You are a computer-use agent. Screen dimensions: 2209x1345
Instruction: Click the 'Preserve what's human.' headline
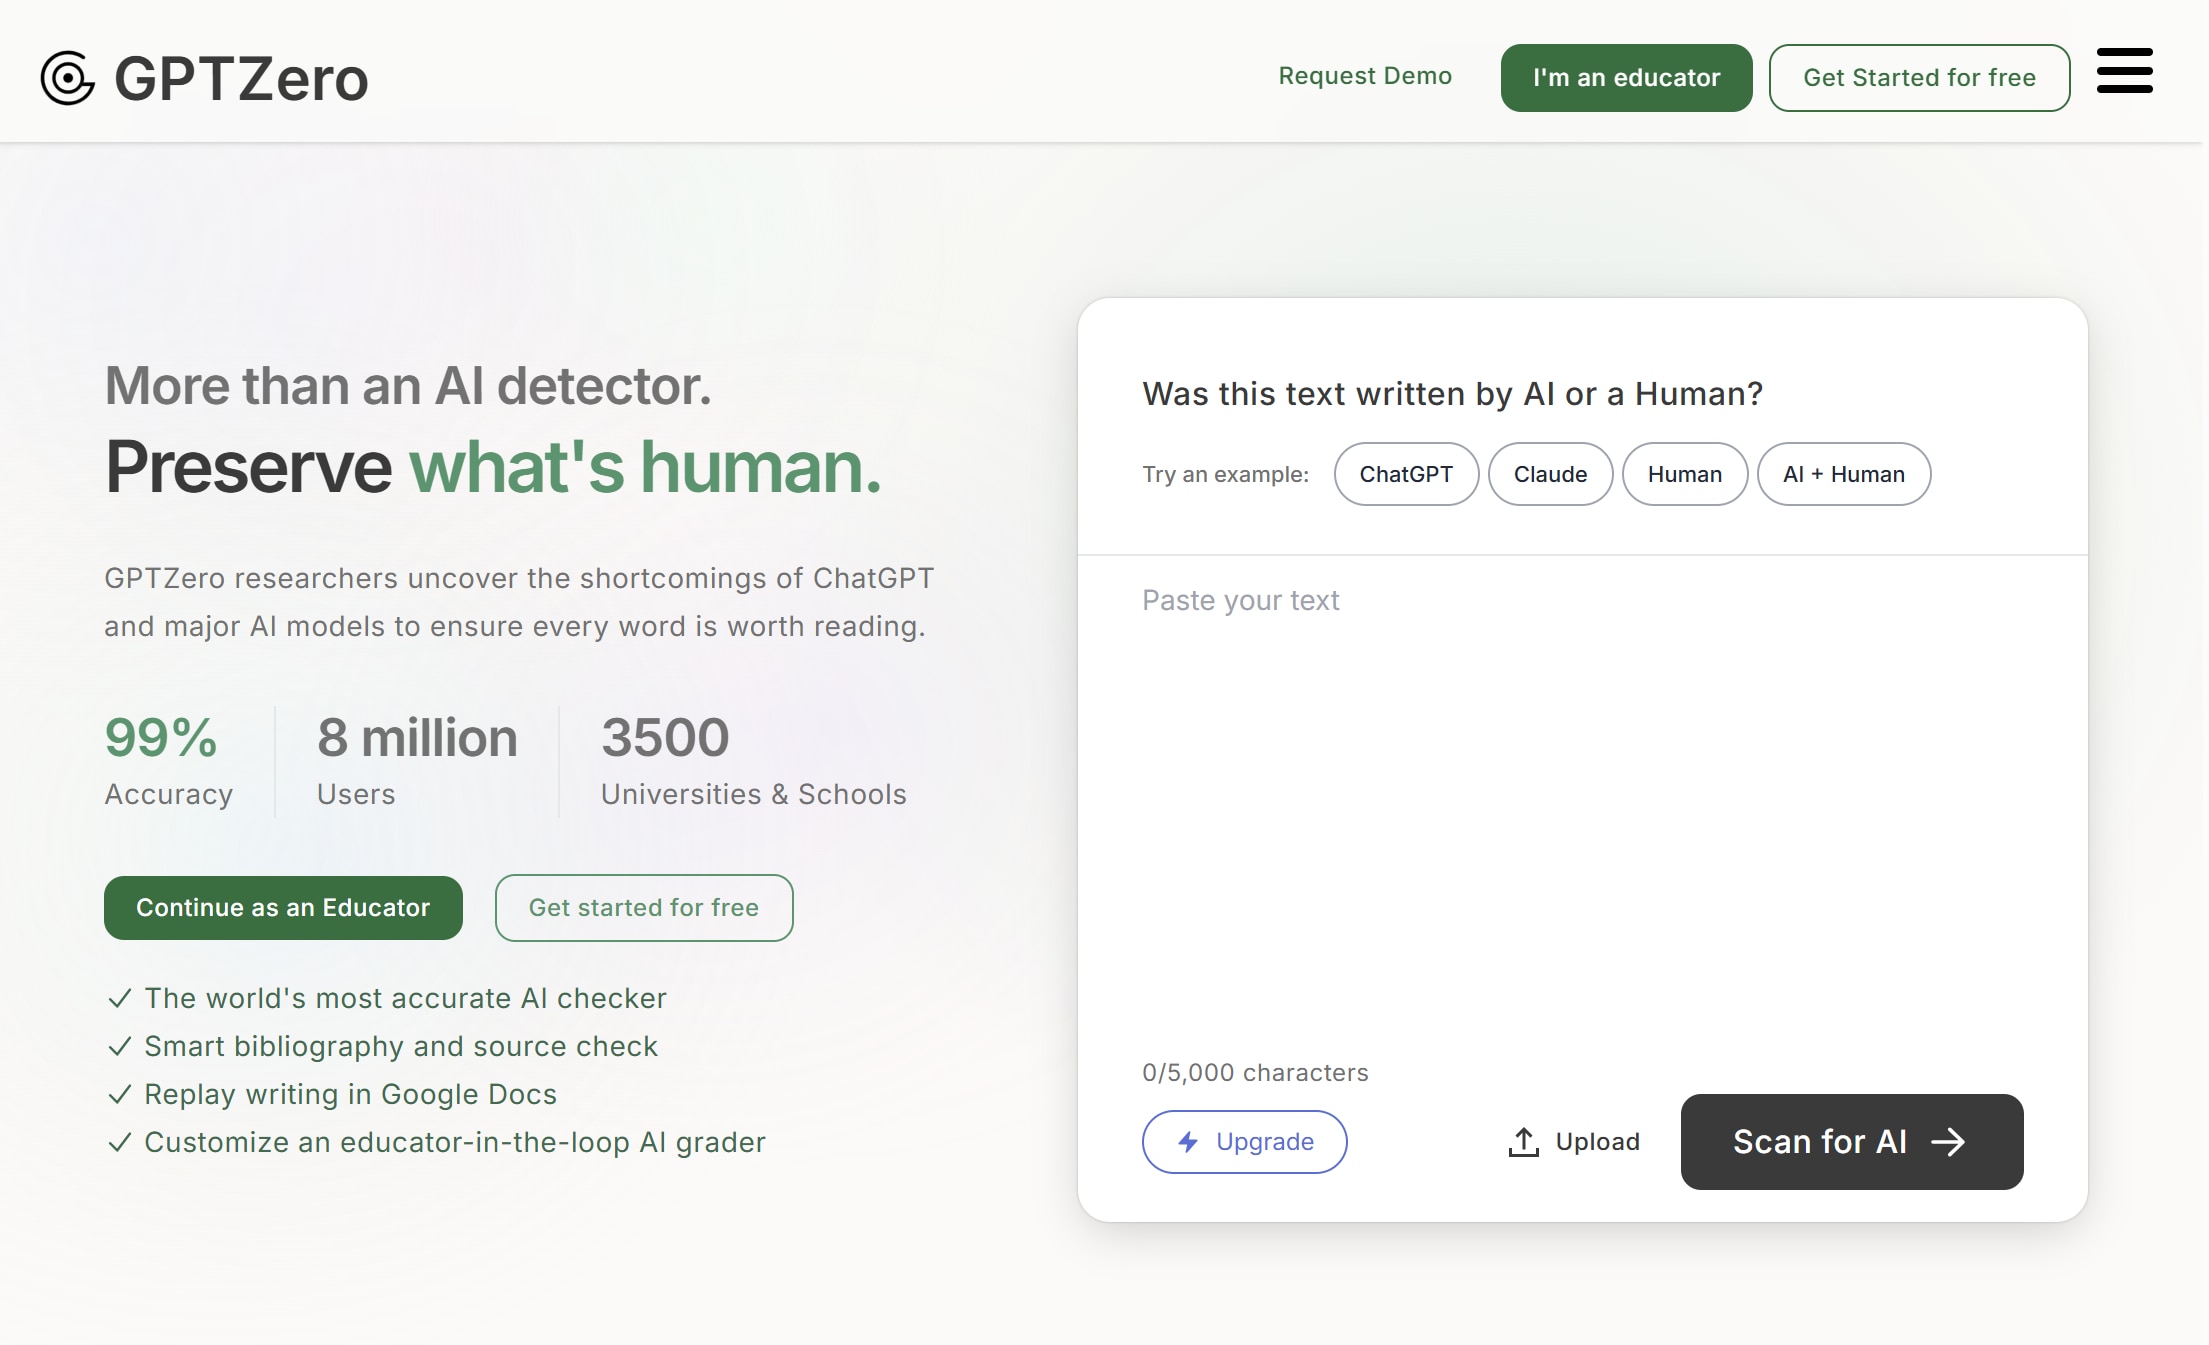pos(493,466)
